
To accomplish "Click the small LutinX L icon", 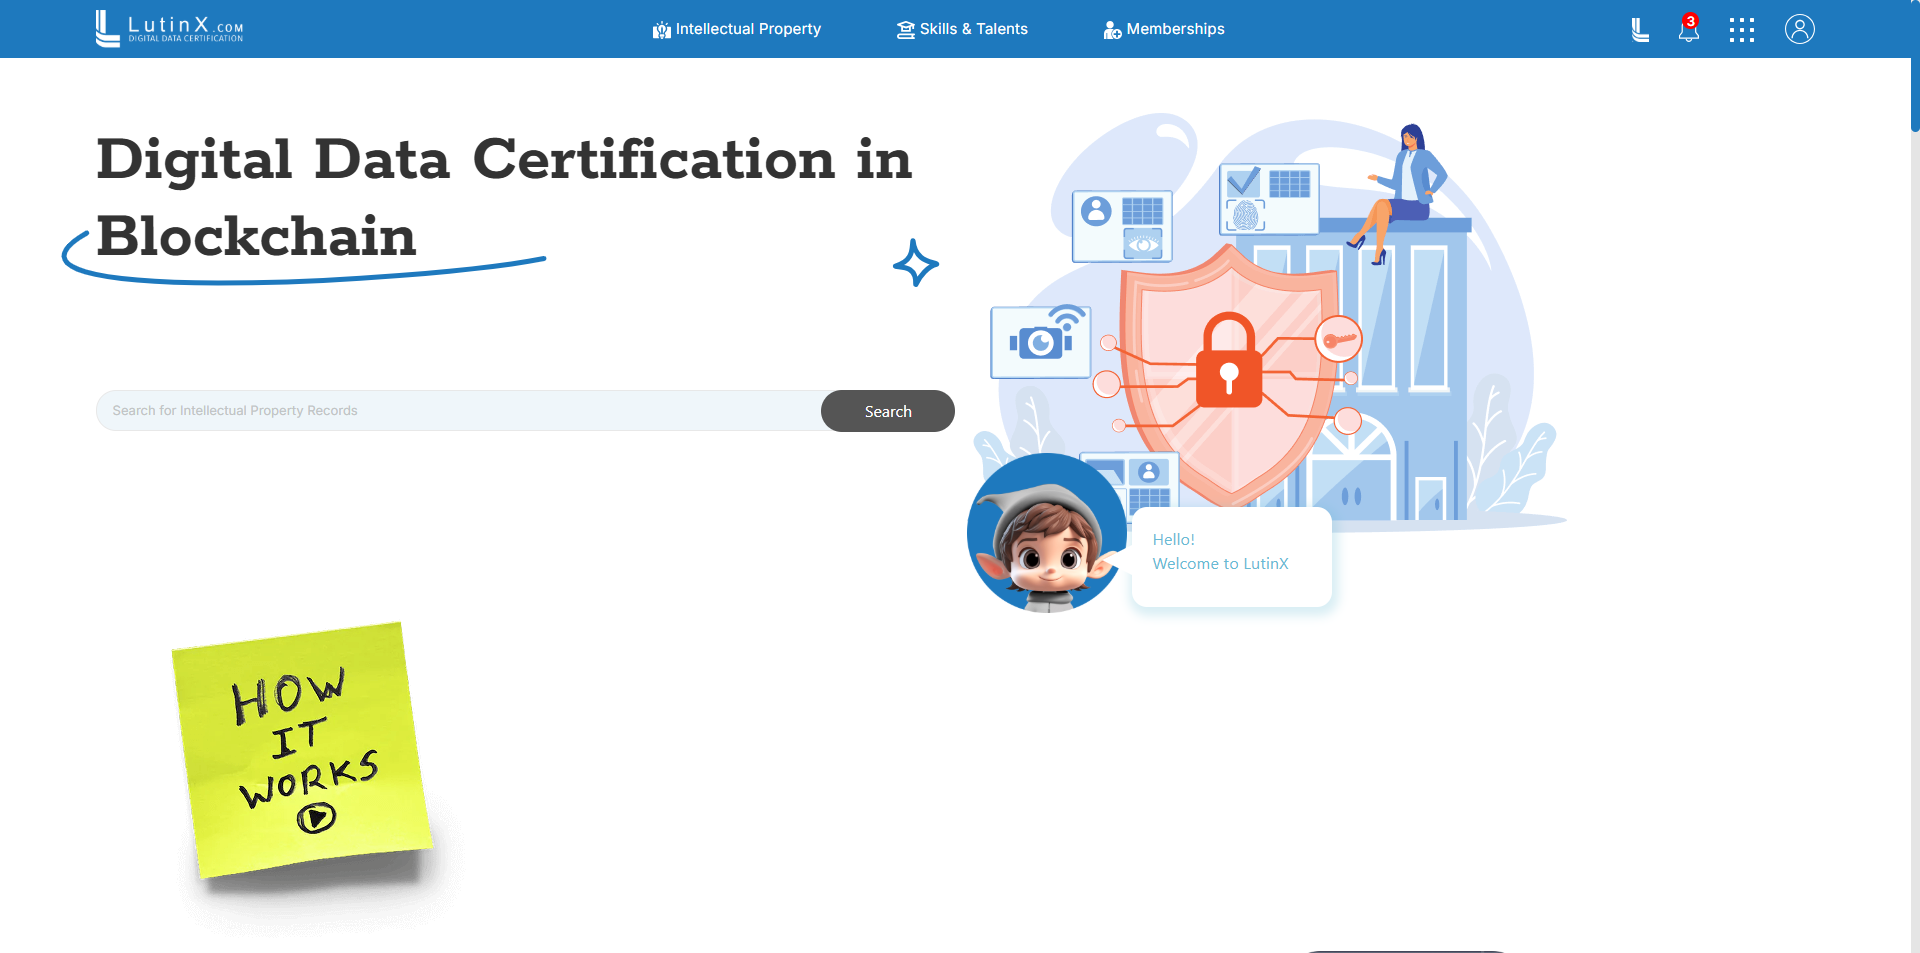I will click(x=1640, y=30).
